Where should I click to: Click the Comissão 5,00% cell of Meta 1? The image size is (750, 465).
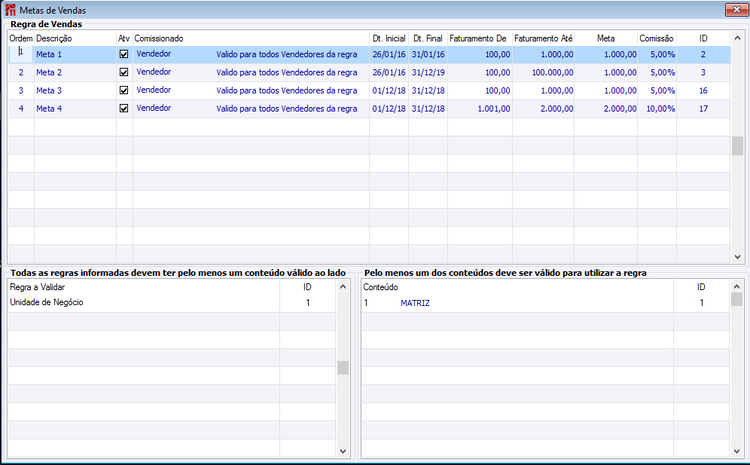[657, 54]
